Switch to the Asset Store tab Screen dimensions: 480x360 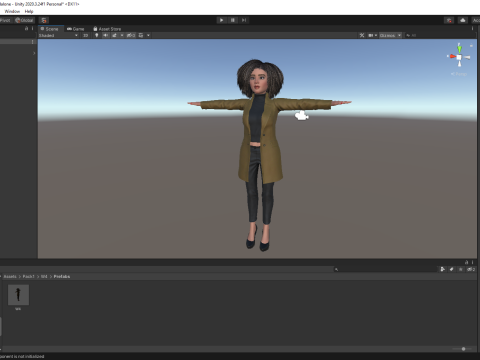point(107,29)
